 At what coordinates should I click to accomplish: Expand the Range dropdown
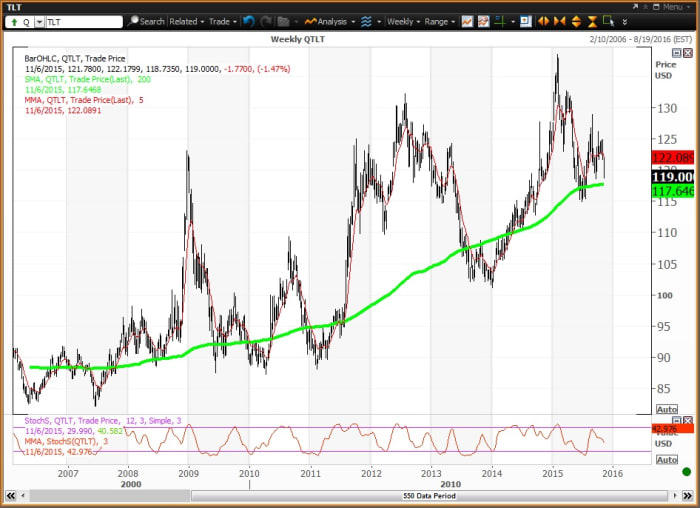[439, 20]
